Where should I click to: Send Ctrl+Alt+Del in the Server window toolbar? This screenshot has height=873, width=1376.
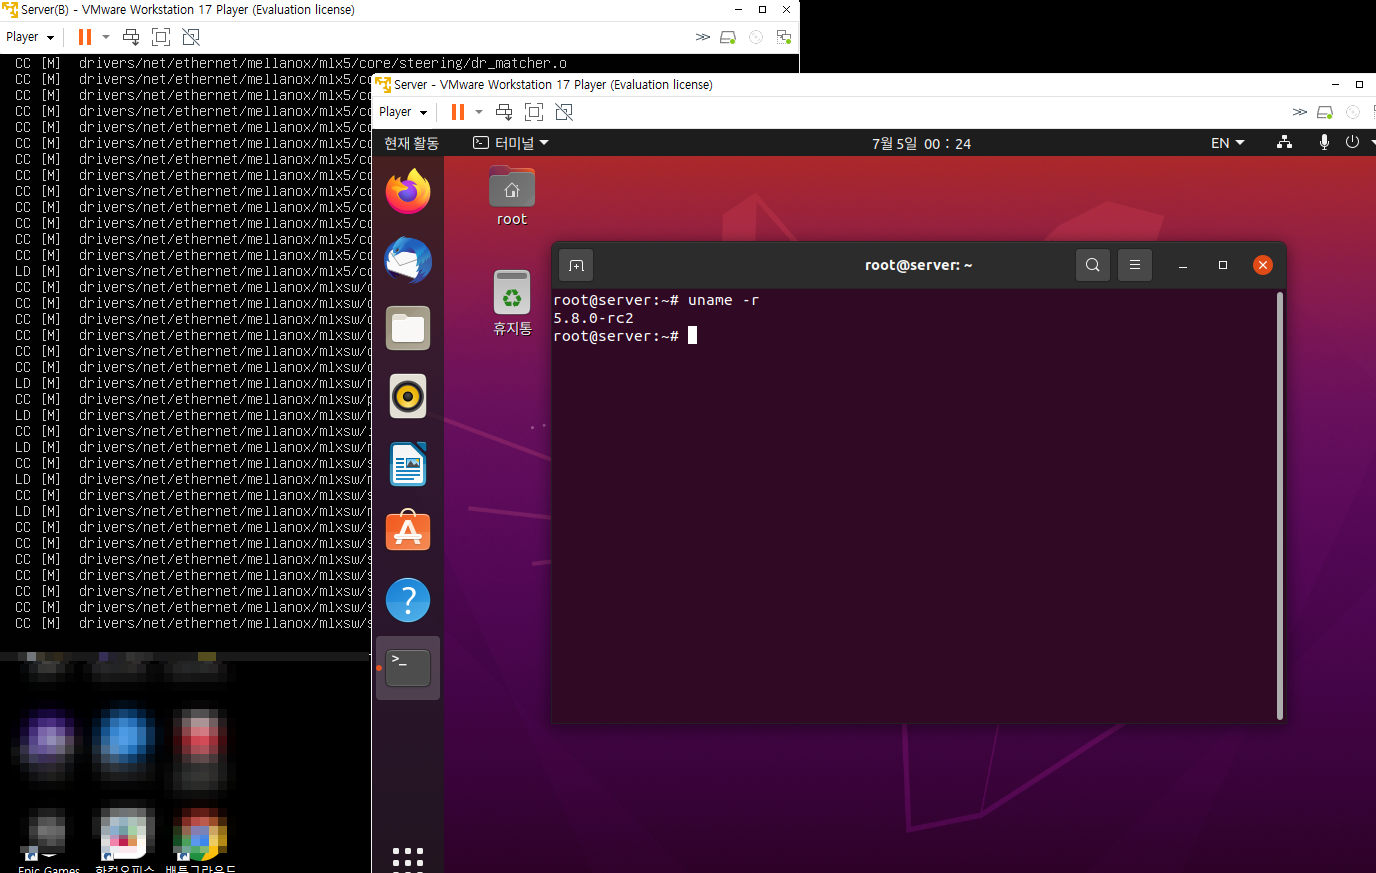click(504, 112)
